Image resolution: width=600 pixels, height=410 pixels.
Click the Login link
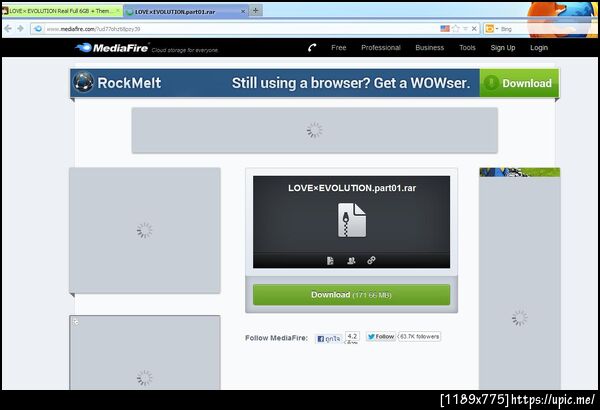click(539, 47)
